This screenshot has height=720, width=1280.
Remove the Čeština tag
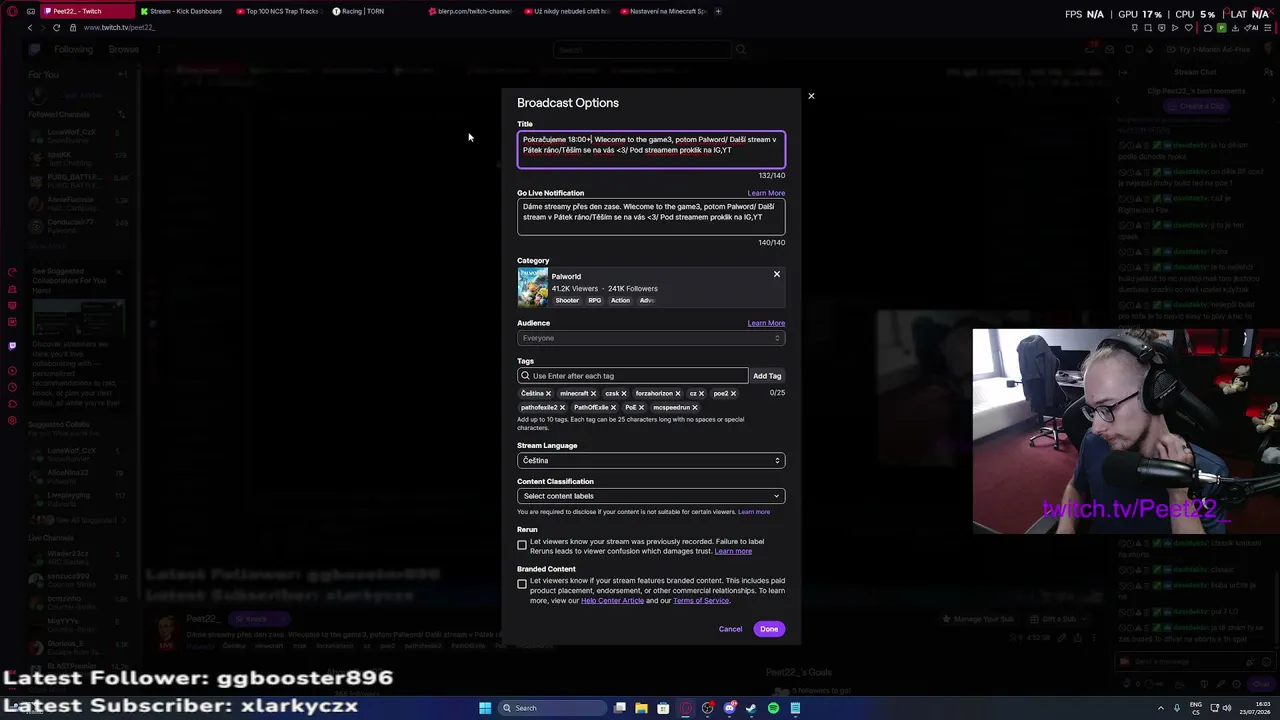(548, 393)
